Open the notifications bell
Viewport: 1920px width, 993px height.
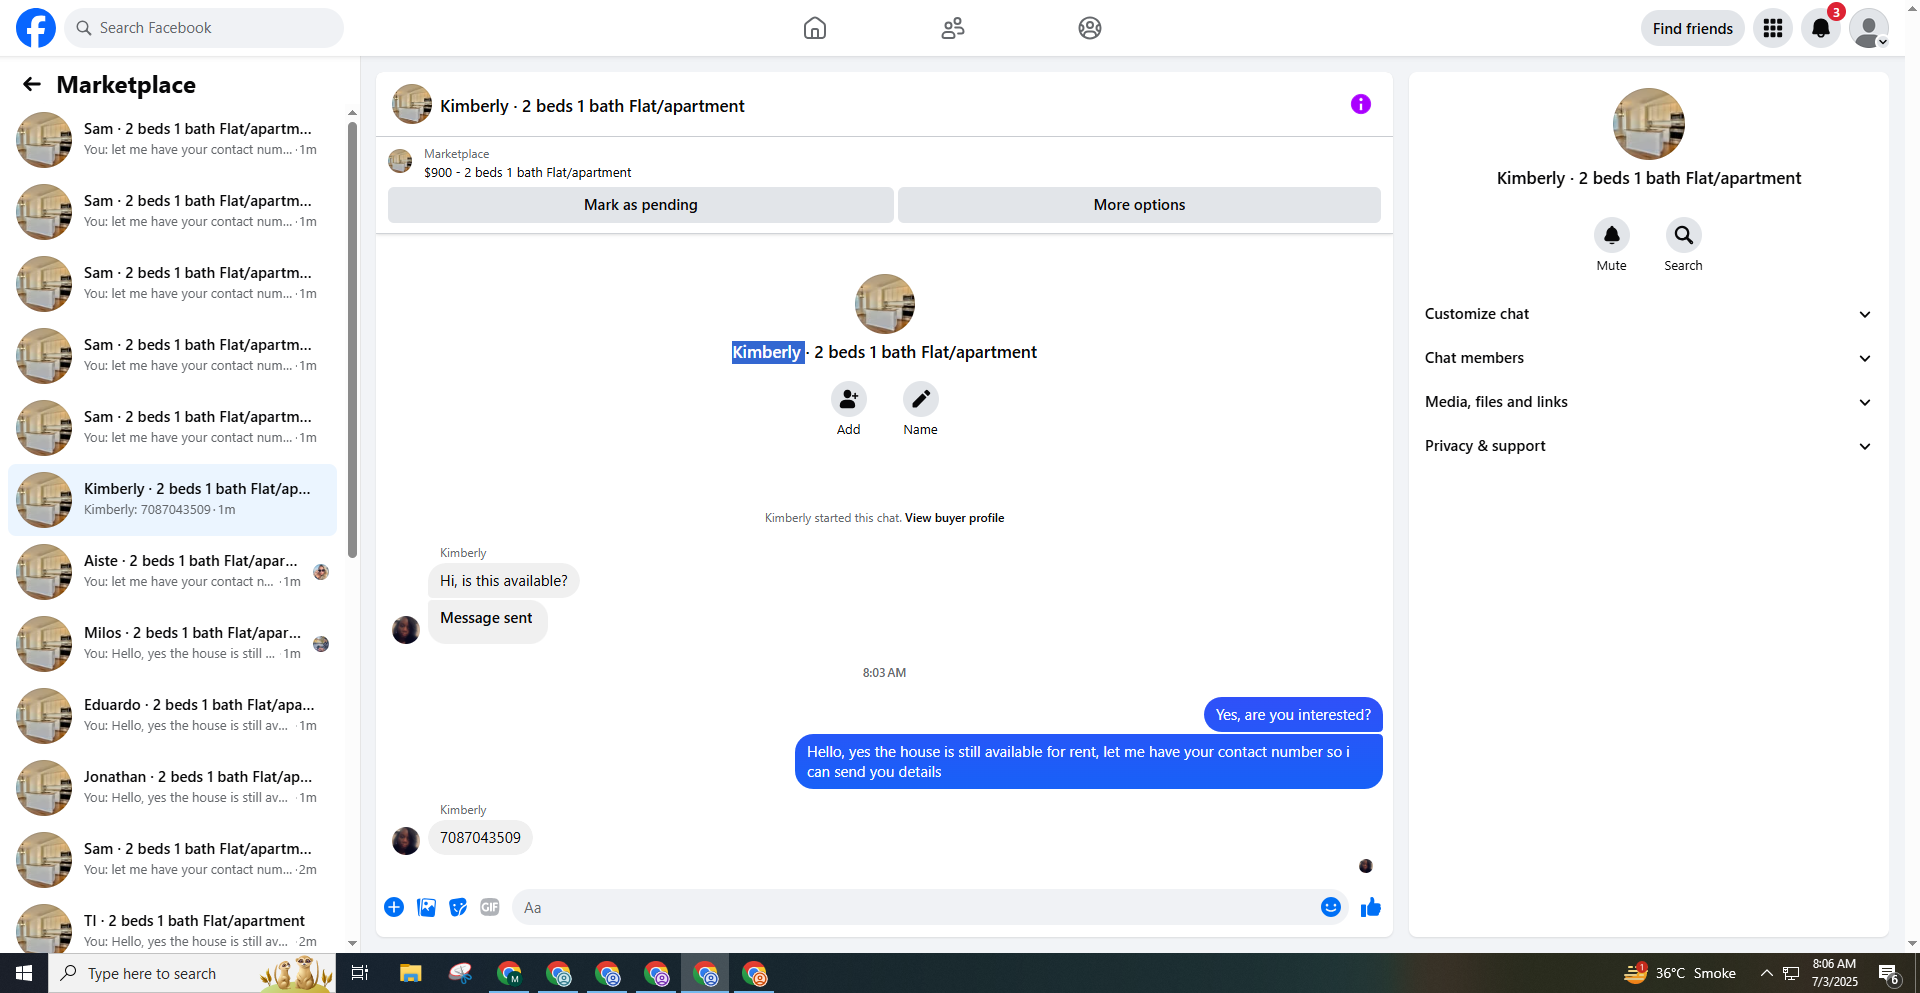click(x=1821, y=28)
